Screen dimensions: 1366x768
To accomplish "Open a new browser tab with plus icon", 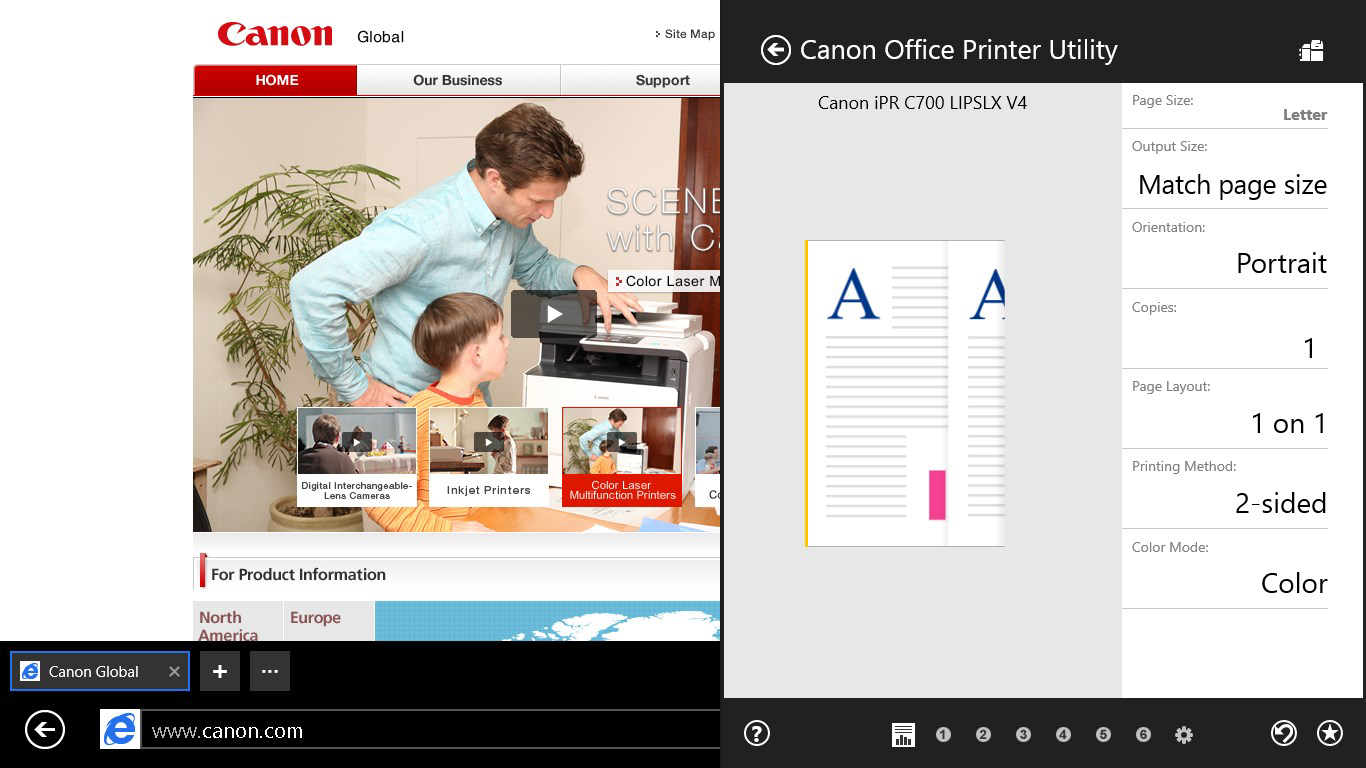I will 220,670.
